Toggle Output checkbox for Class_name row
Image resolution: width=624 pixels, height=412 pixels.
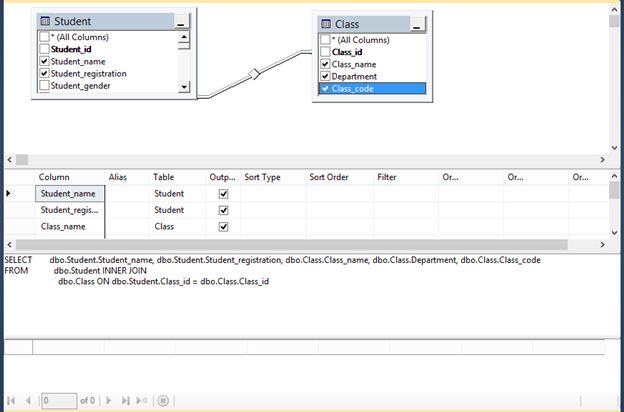[x=224, y=227]
